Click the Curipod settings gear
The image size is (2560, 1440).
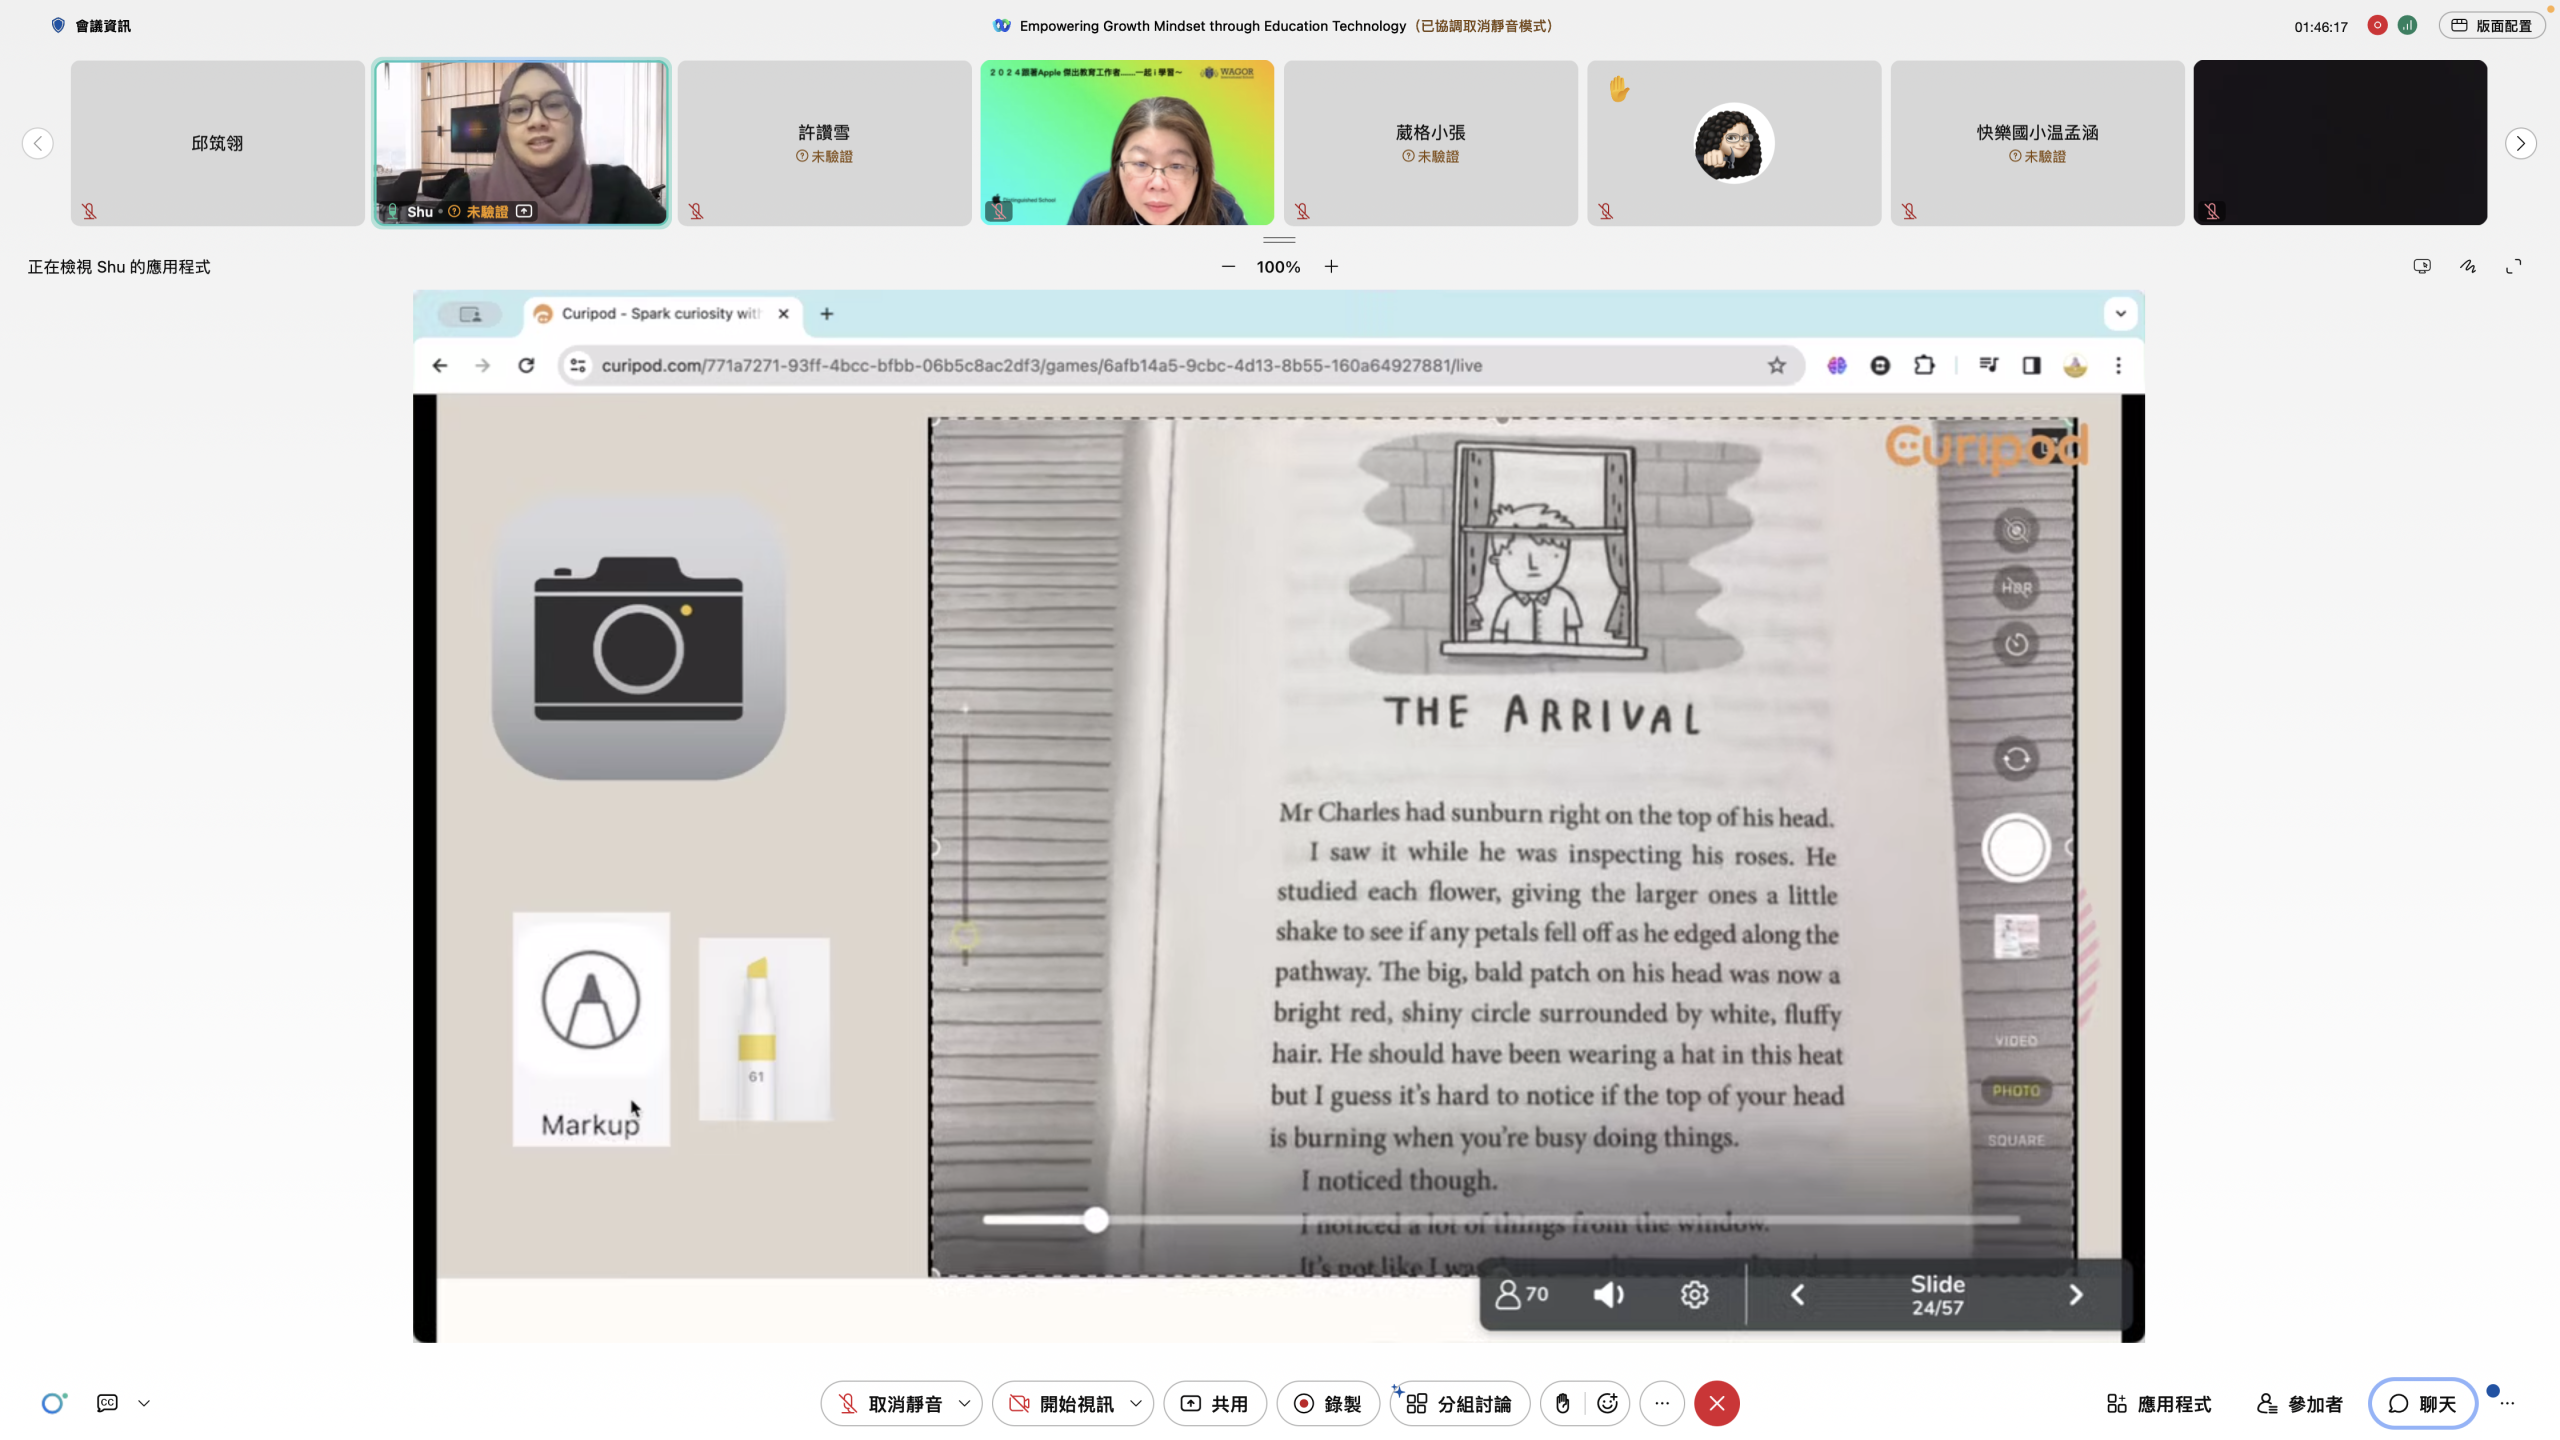tap(1694, 1295)
